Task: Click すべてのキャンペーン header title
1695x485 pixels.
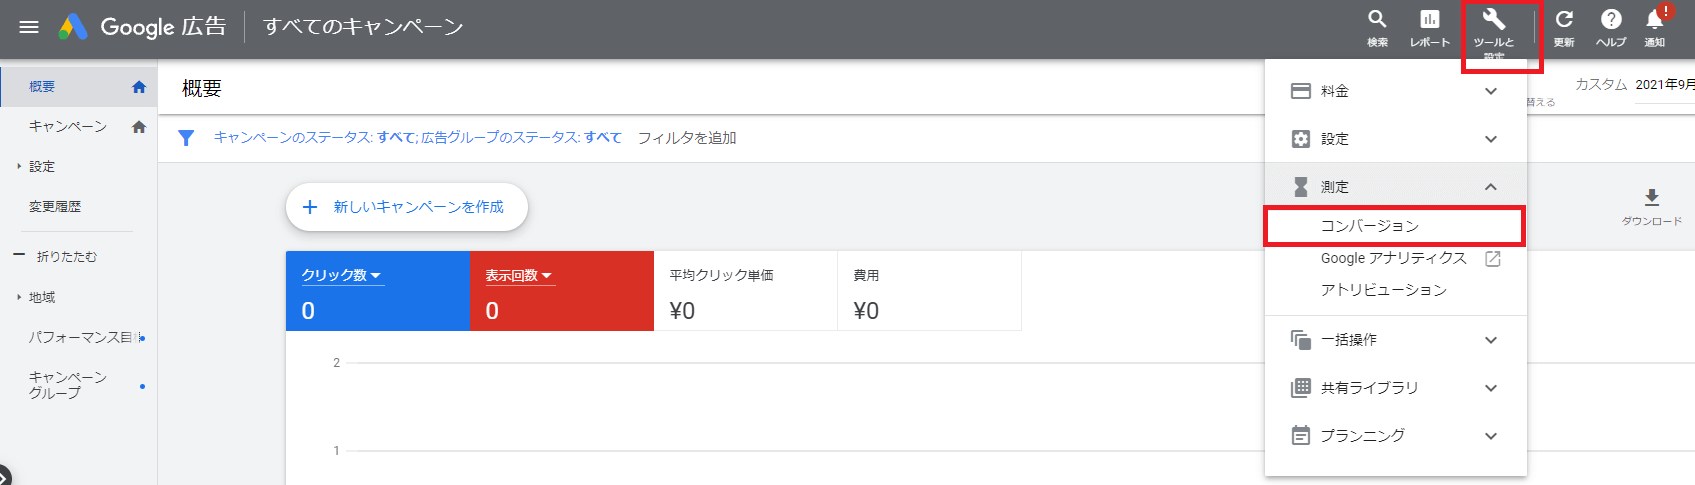Action: coord(363,27)
